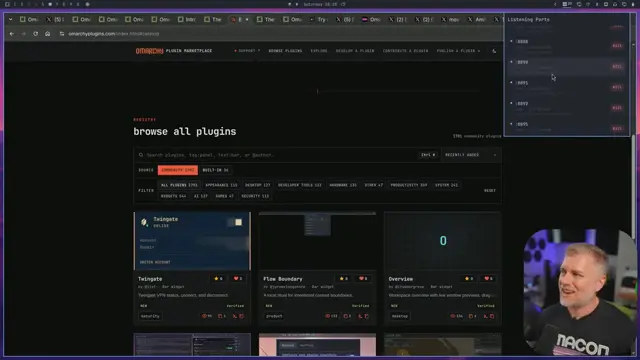Click the 'security' tag on Twingate
Viewport: 640px width, 360px height.
point(150,316)
